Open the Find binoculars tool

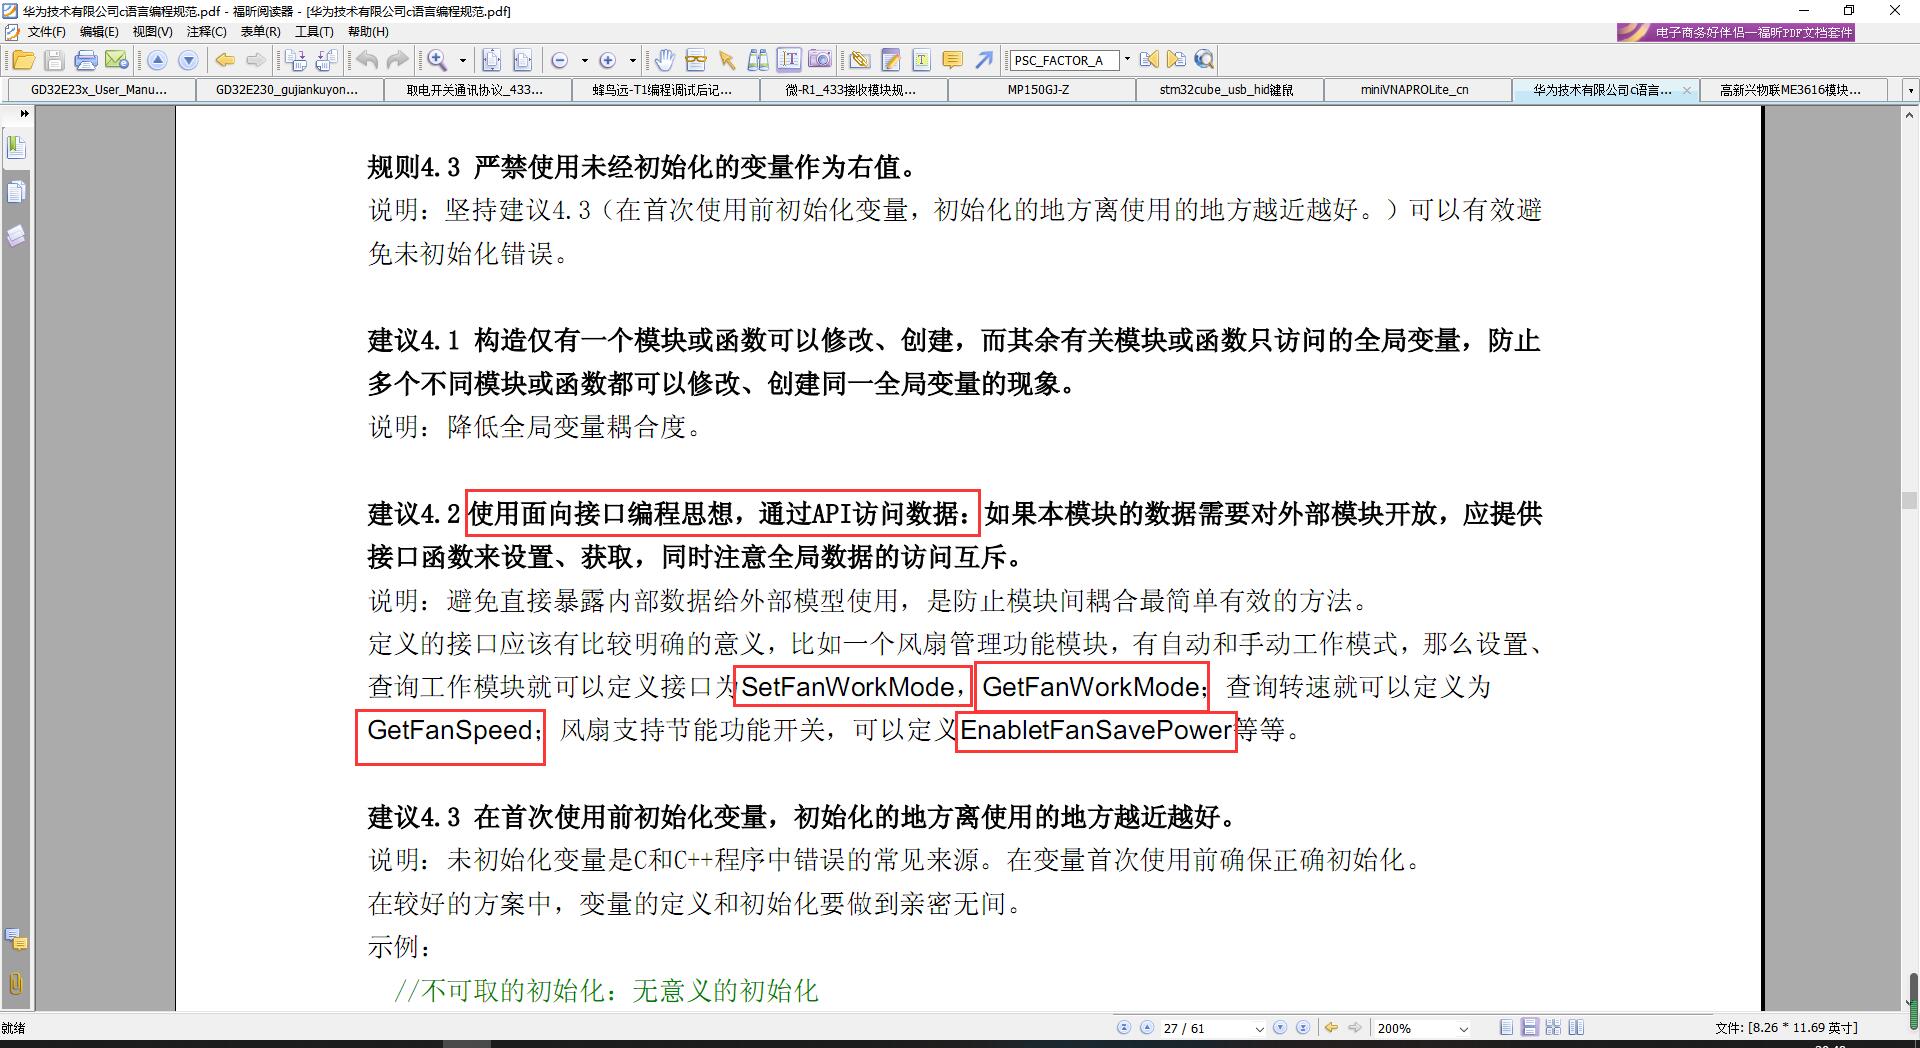pyautogui.click(x=758, y=60)
